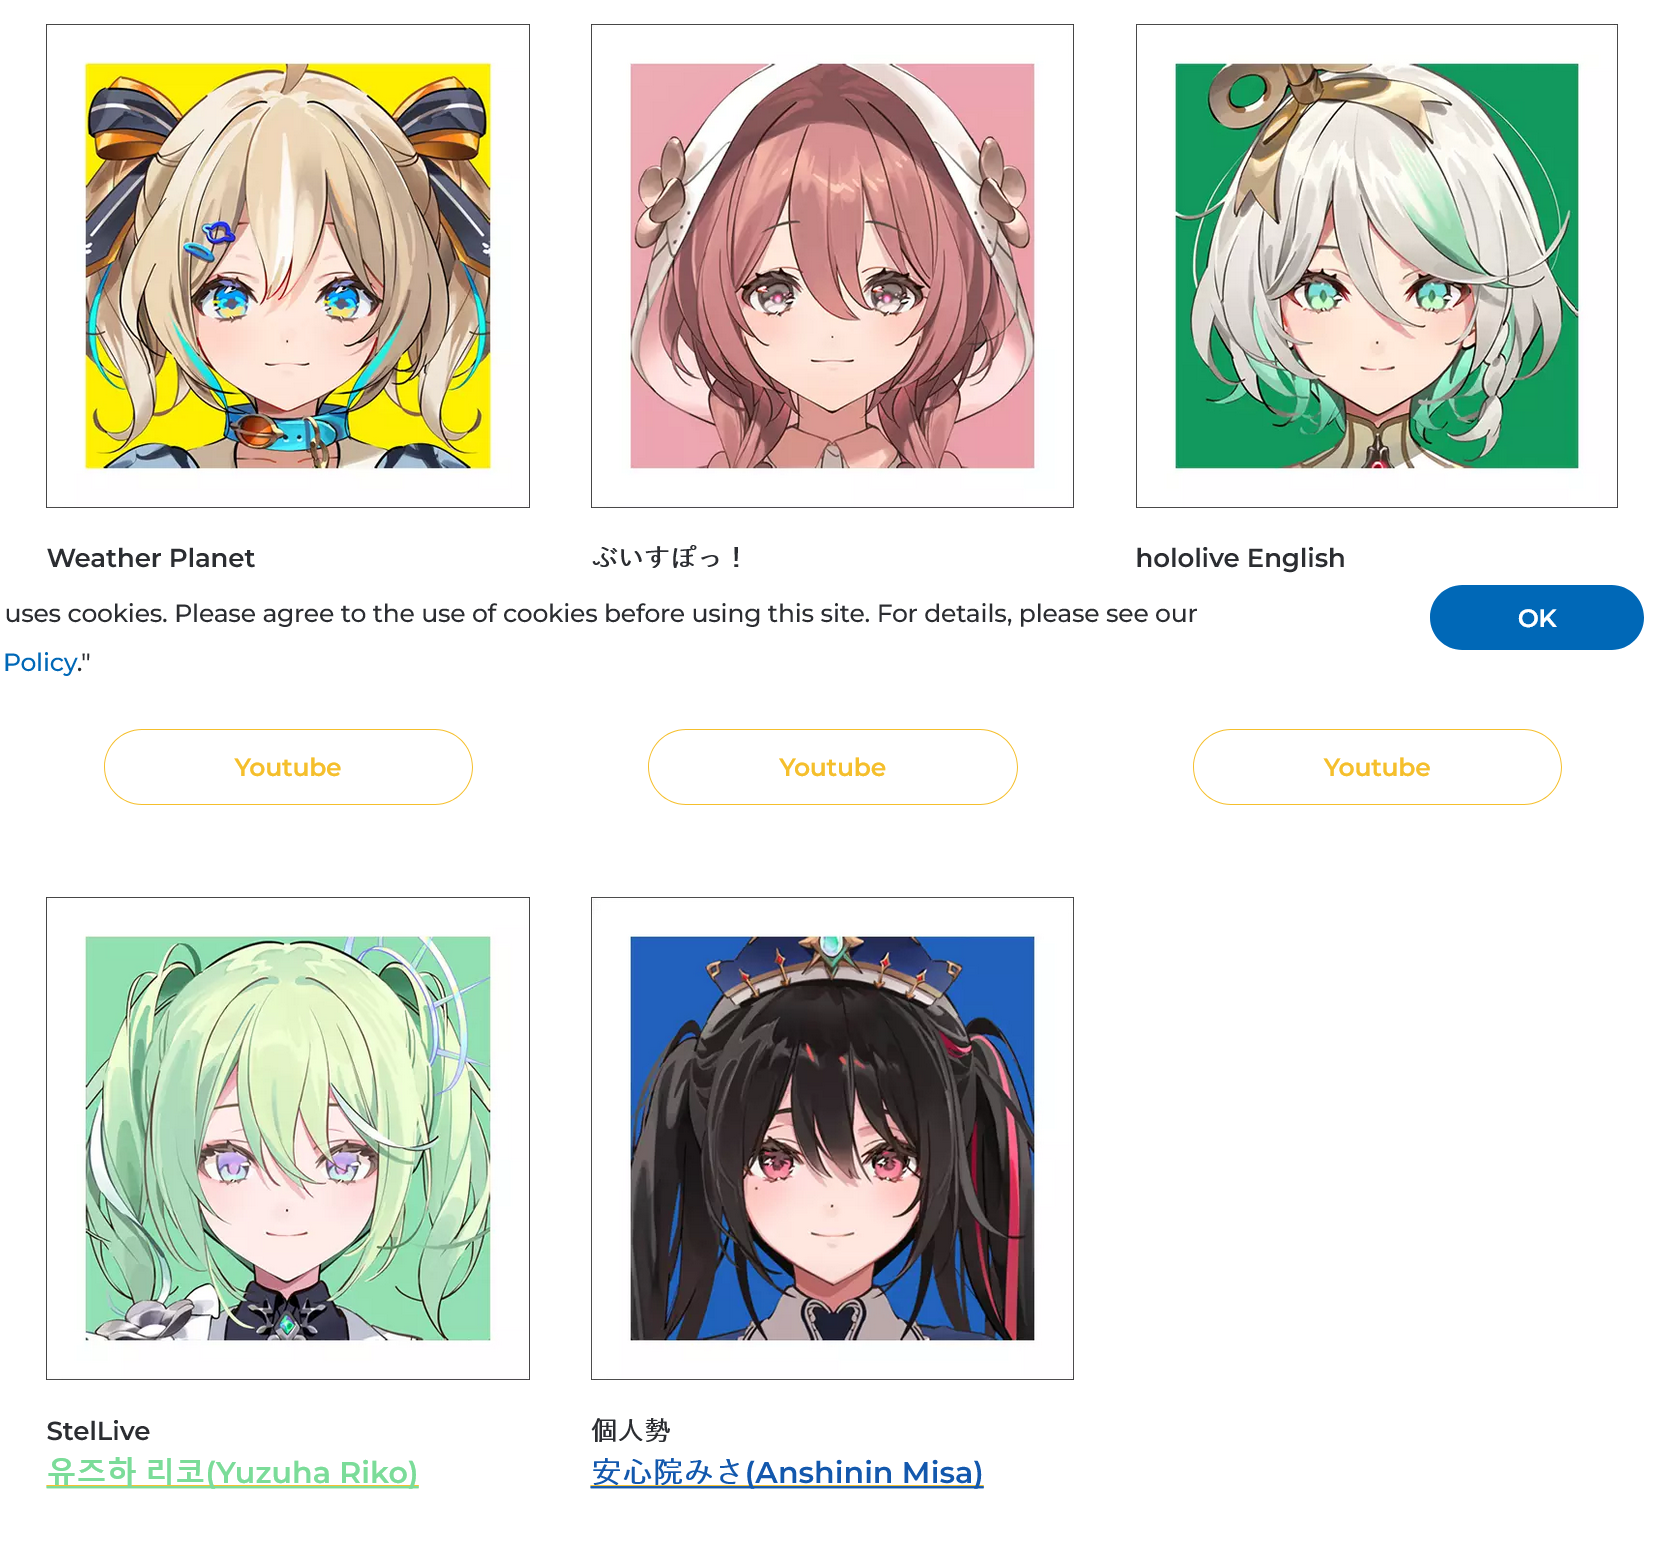Click the cookie notice message text

coord(601,613)
